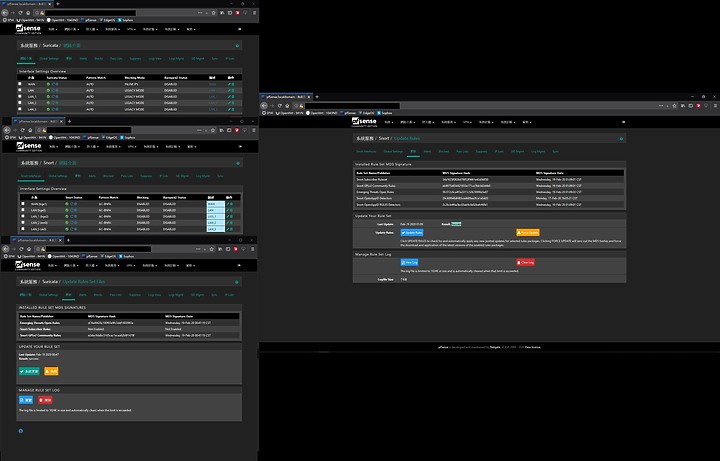This screenshot has height=461, width=720.
Task: Open a new tab in the Snort Update Rules browser window
Action: click(x=317, y=97)
